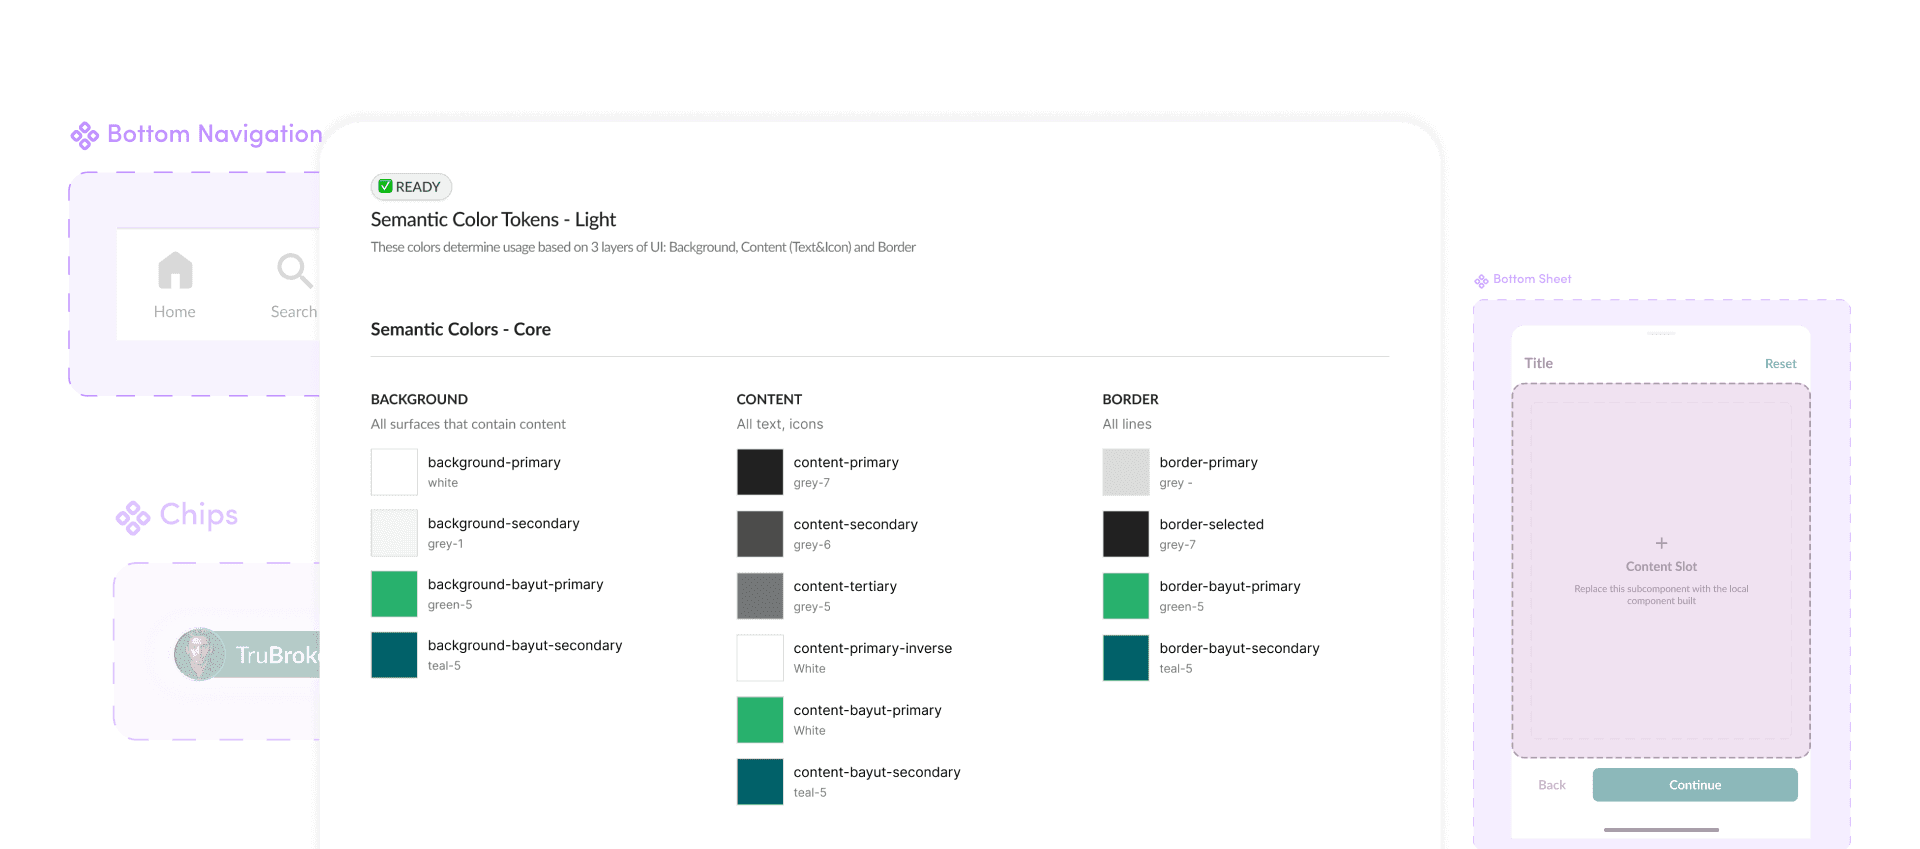Image resolution: width=1920 pixels, height=849 pixels.
Task: Select the background-bayut-primary green swatch
Action: 394,594
